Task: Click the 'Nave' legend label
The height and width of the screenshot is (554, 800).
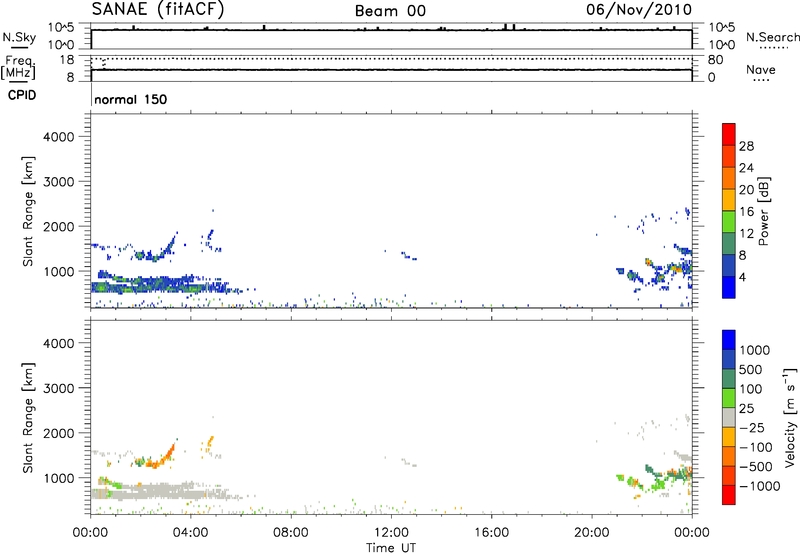Action: pos(761,69)
